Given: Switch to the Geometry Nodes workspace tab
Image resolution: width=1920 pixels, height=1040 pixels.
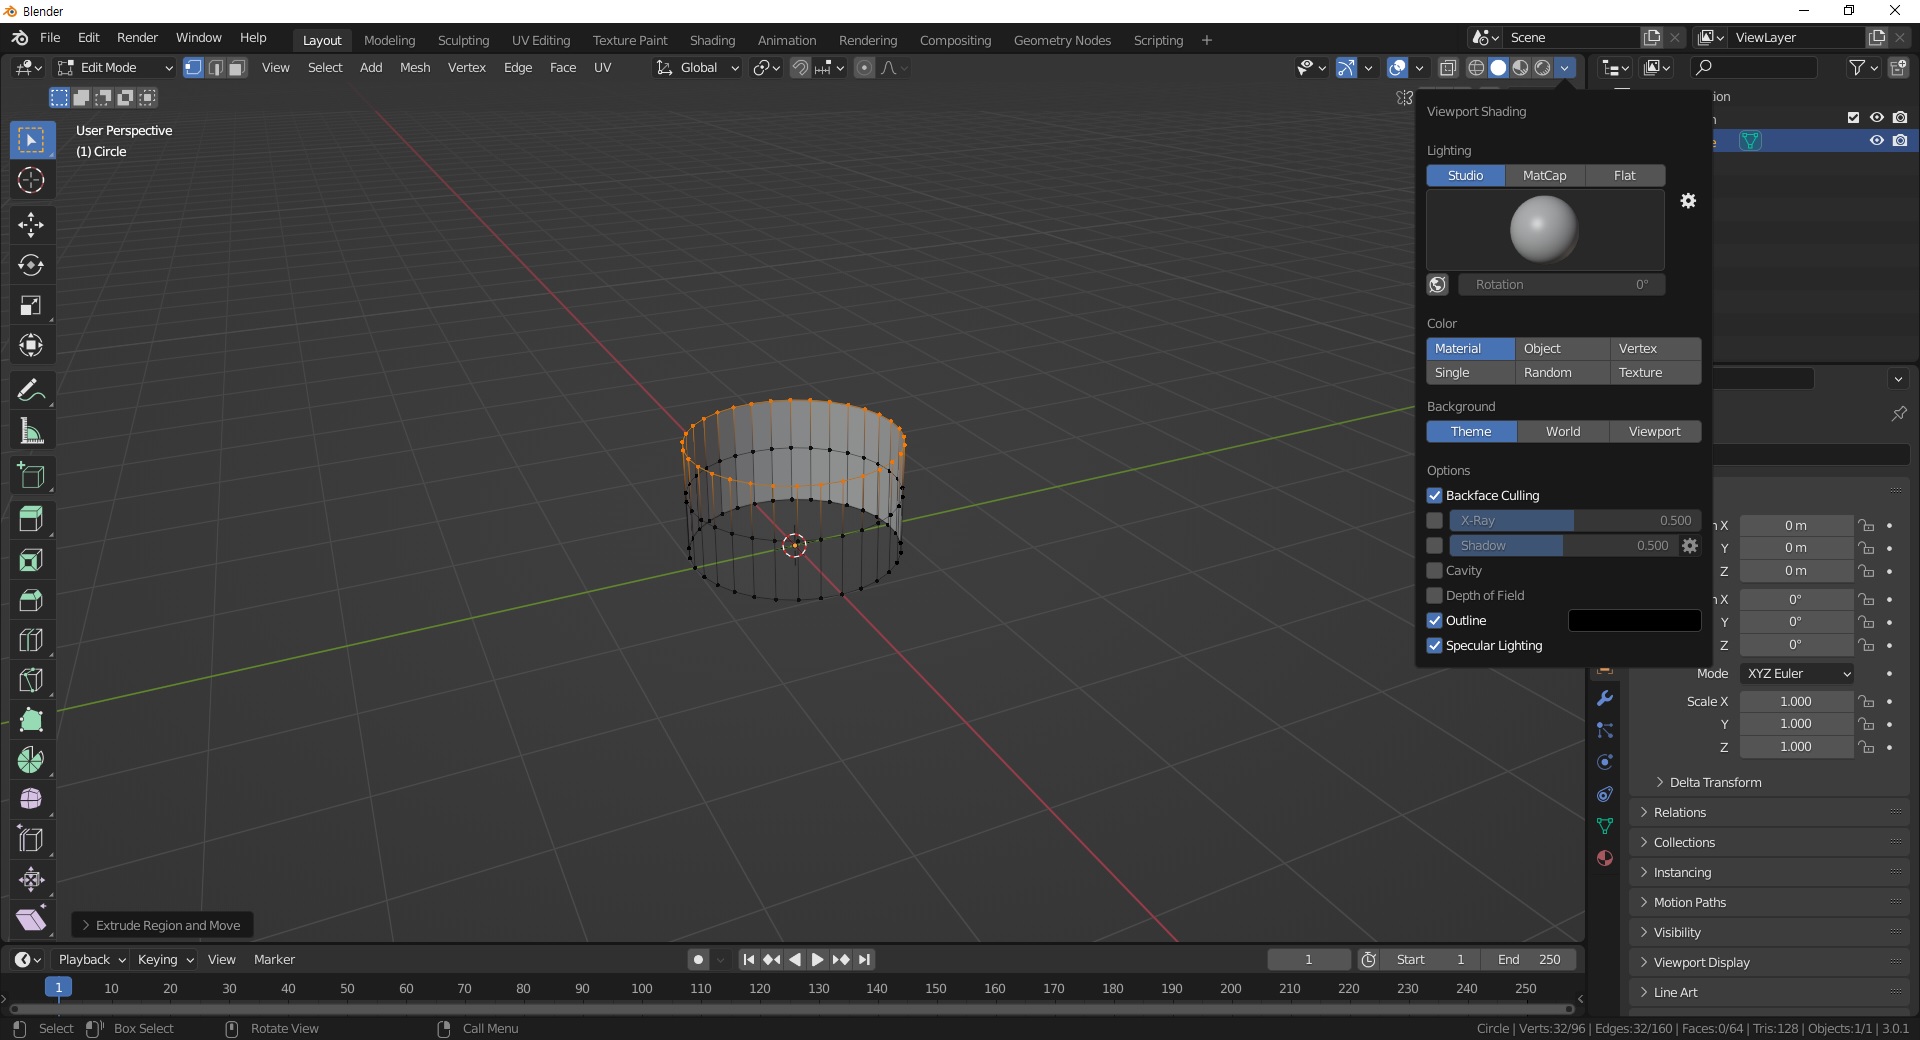Looking at the screenshot, I should 1062,41.
